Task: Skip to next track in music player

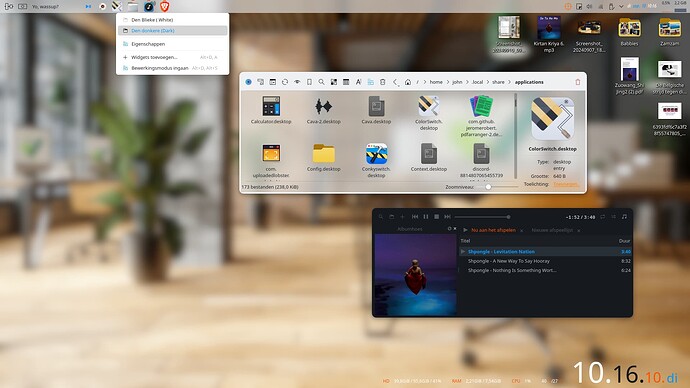Action: 447,217
